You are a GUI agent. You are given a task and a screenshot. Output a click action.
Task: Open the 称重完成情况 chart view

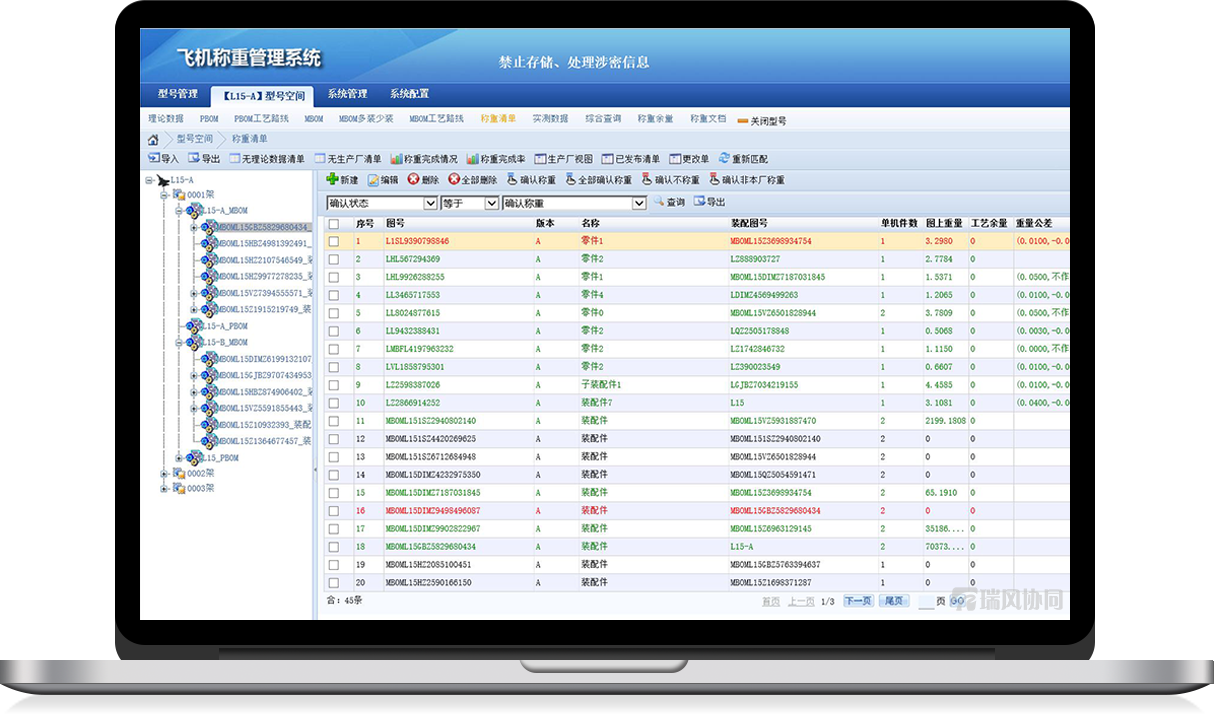click(x=429, y=158)
